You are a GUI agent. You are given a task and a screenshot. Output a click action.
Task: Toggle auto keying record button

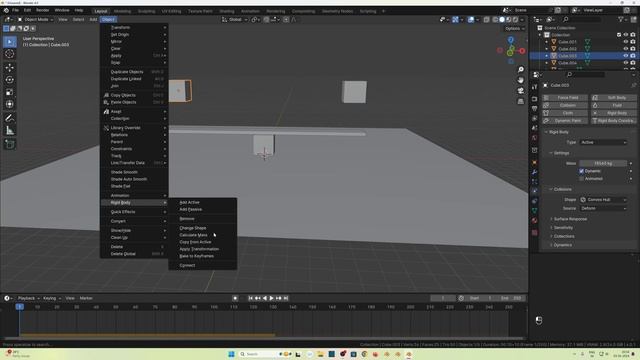(235, 298)
